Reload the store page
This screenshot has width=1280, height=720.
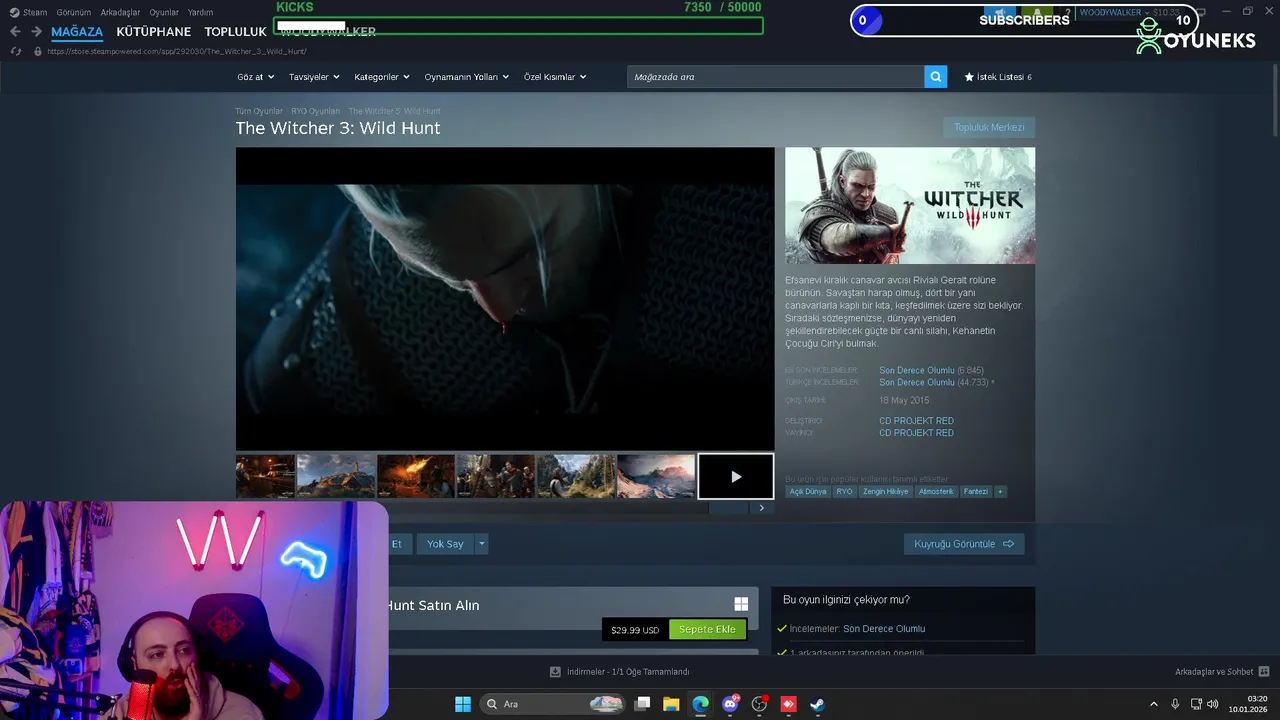coord(16,51)
